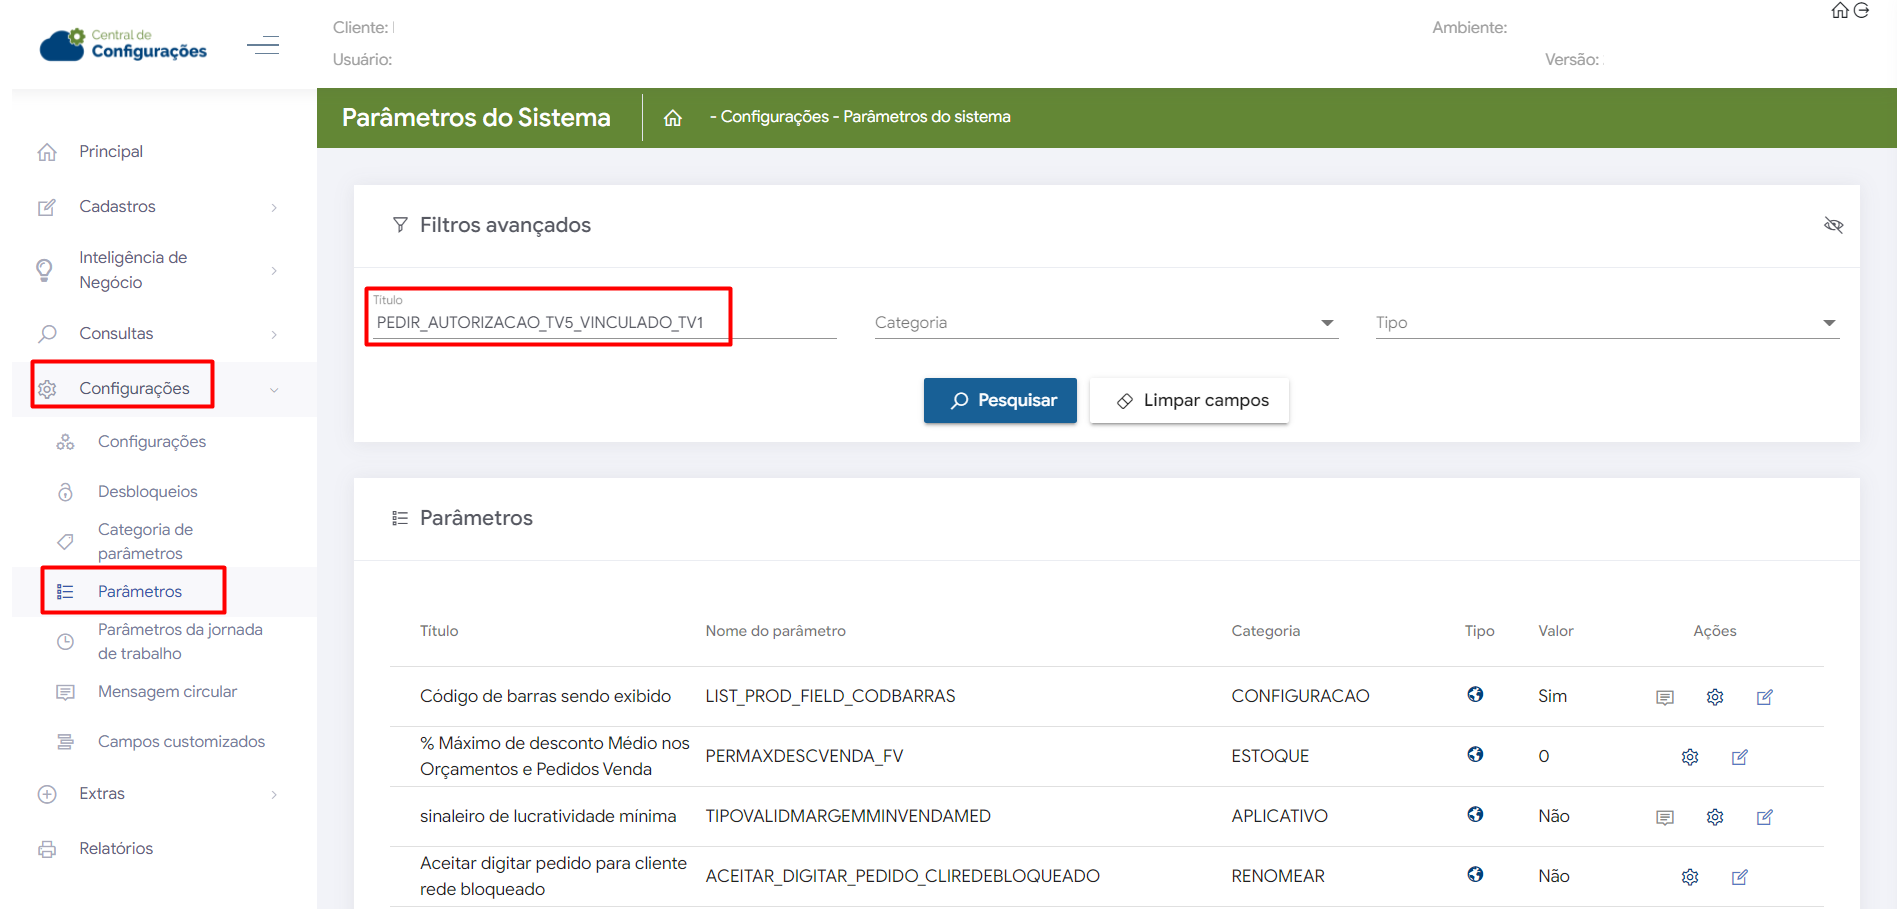The height and width of the screenshot is (909, 1900).
Task: Click edit icon for ACEITAR_DIGITAR_PEDIDO_CLIREDEBLOQUEADO row
Action: click(x=1739, y=877)
